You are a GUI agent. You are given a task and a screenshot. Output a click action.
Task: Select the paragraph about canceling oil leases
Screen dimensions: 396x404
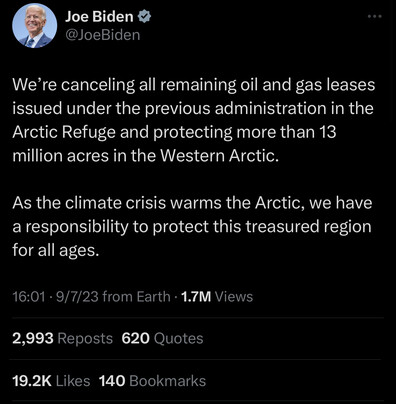click(x=194, y=120)
